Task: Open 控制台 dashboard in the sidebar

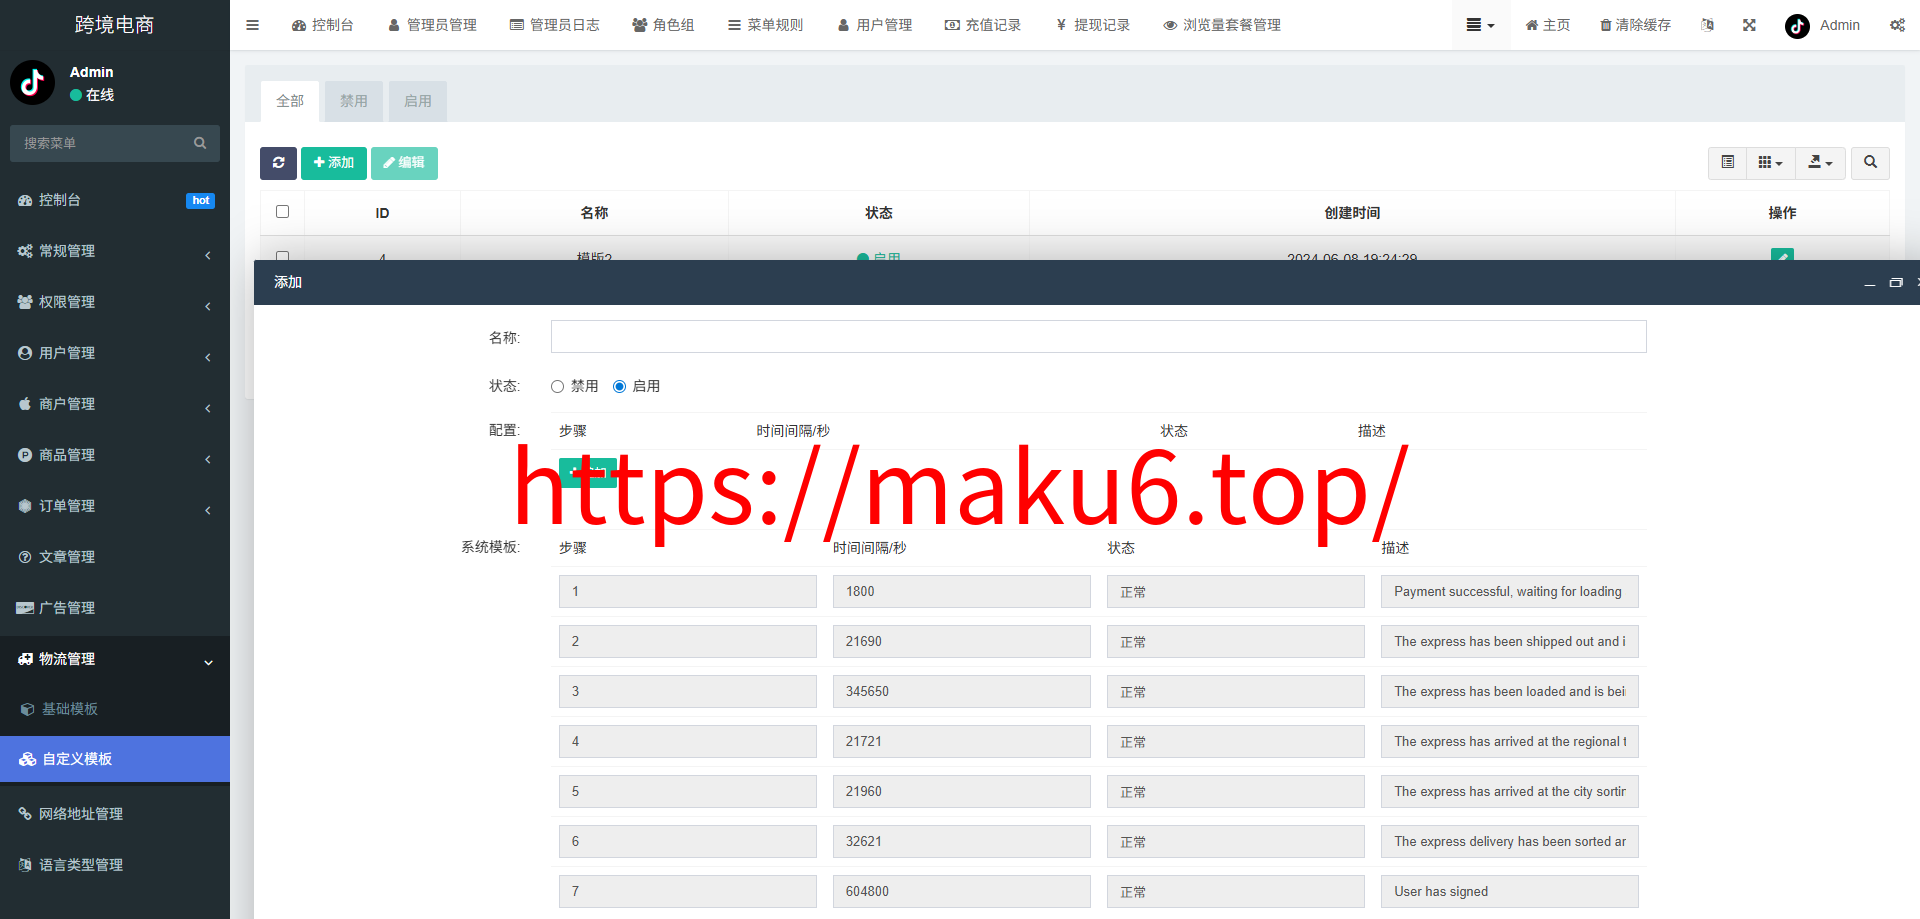Action: (x=115, y=200)
